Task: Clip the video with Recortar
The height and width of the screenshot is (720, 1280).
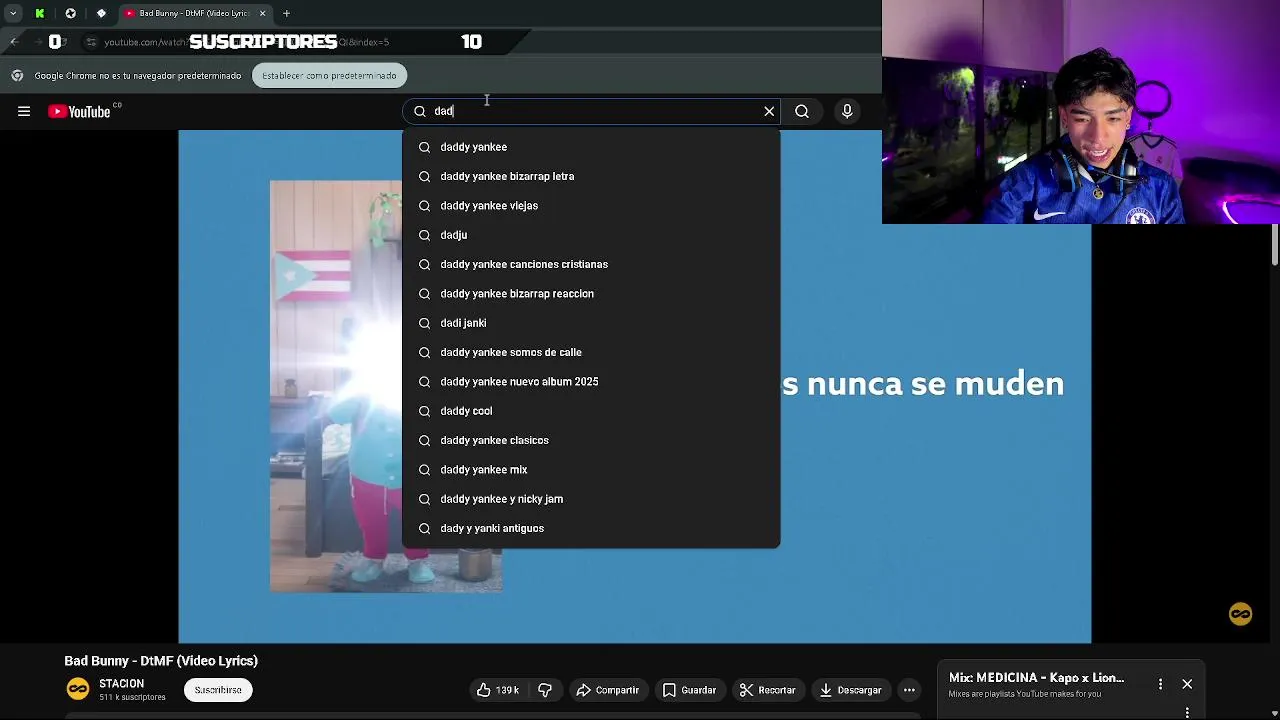Action: tap(767, 690)
